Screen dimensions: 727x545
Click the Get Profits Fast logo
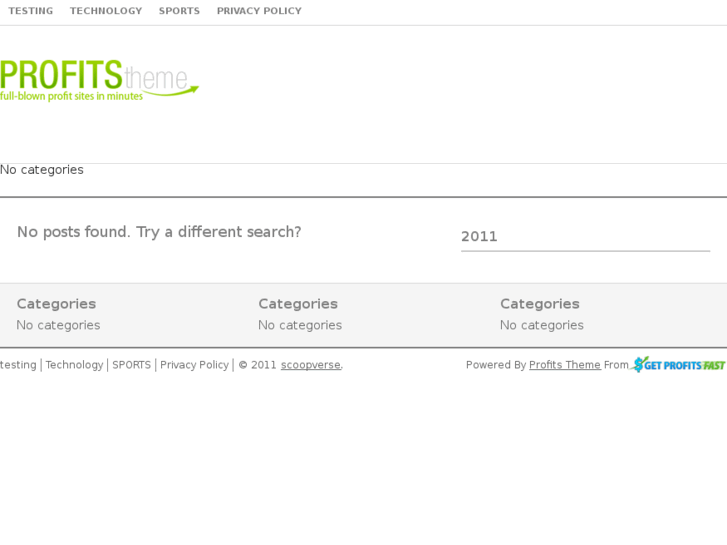point(679,365)
